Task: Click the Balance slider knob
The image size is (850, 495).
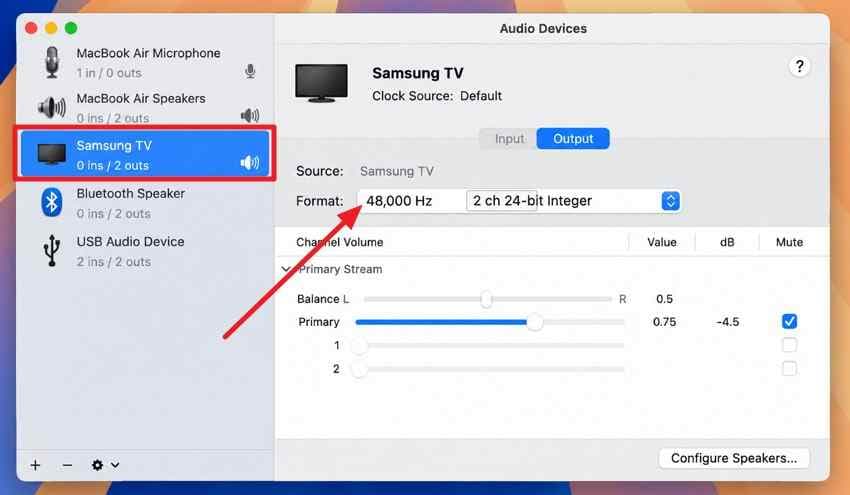Action: 486,299
